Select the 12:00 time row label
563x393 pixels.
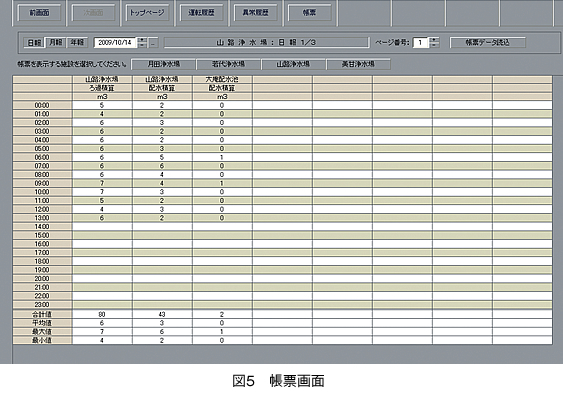coord(42,209)
